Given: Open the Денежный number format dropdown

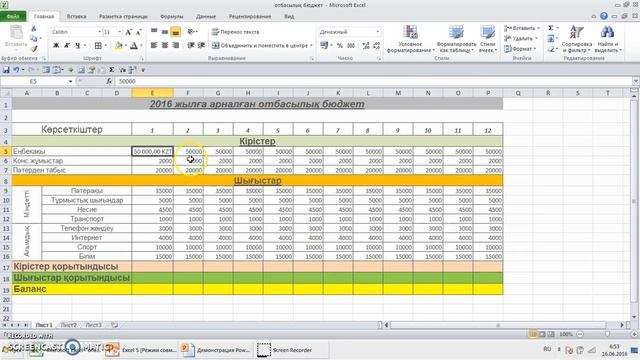Looking at the screenshot, I should point(378,32).
